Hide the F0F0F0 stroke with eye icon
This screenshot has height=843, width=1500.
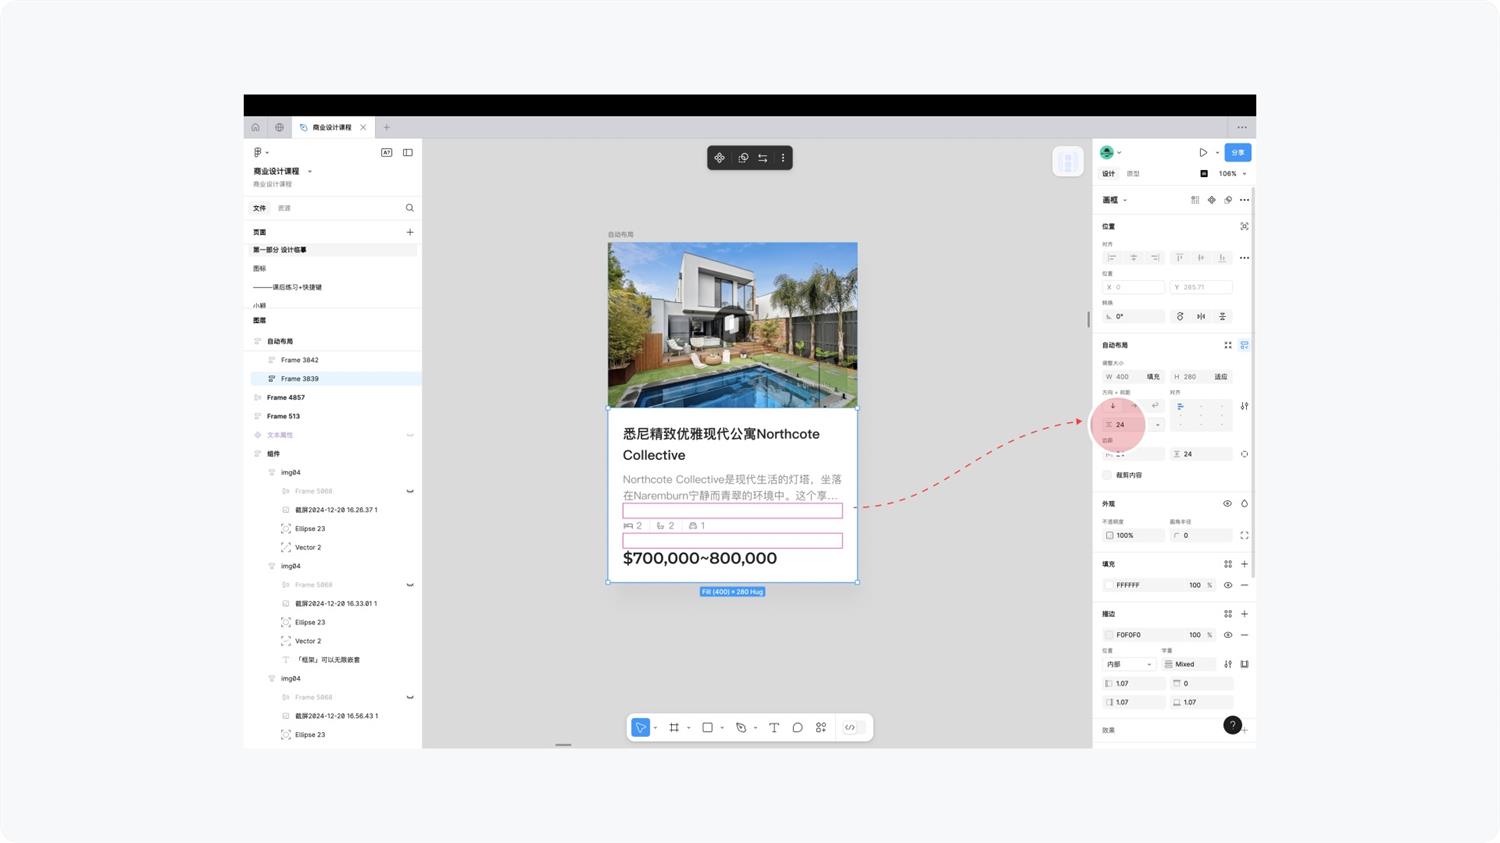click(x=1228, y=635)
